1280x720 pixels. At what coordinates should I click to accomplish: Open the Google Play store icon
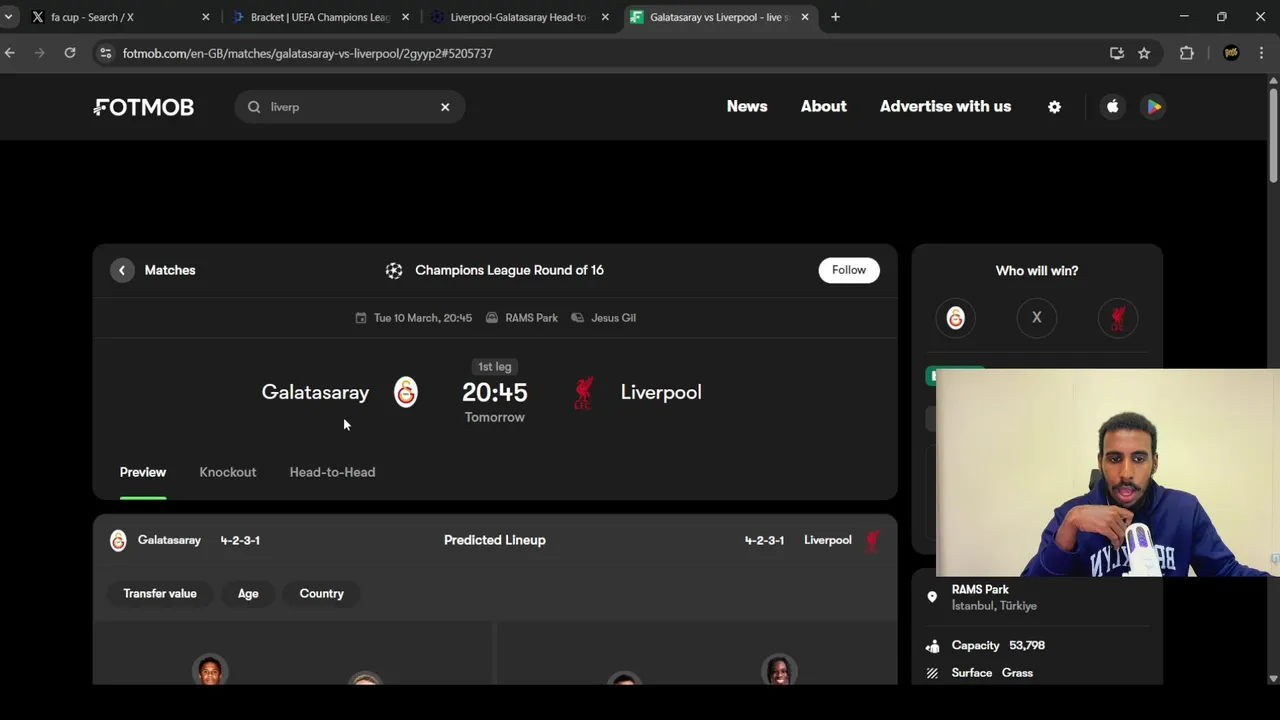pos(1154,107)
